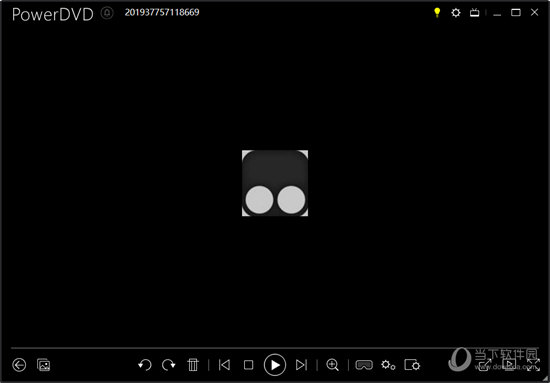Click the PowerDVD logo text

pos(53,14)
